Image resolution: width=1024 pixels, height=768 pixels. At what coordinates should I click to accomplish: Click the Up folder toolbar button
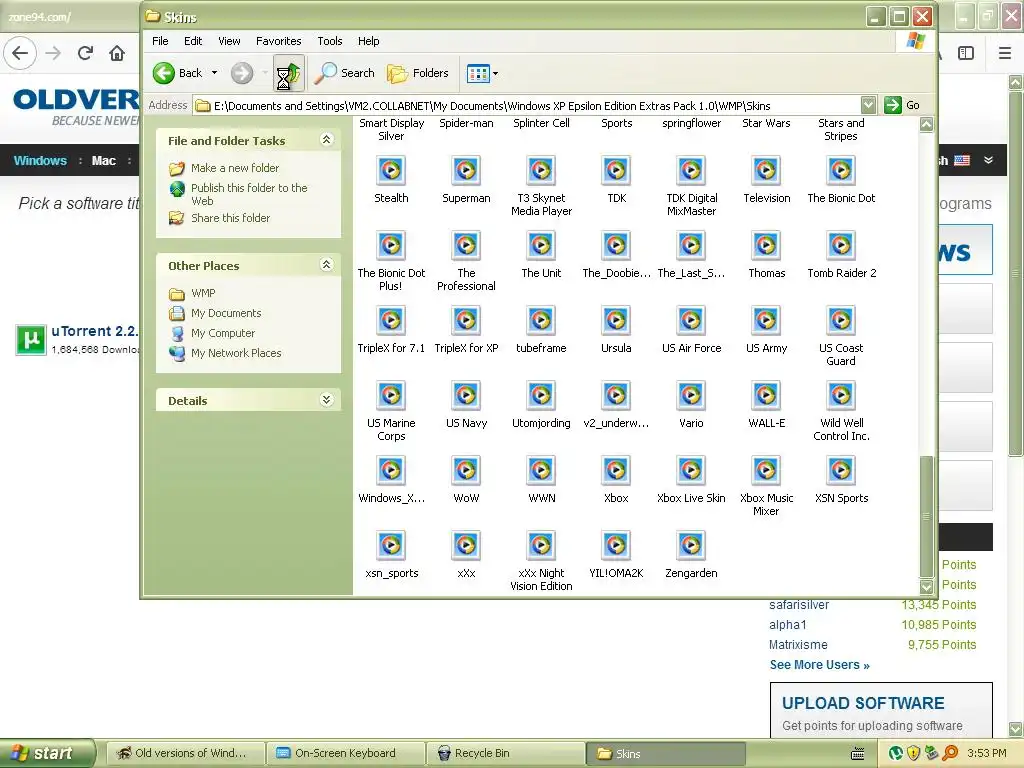pyautogui.click(x=288, y=74)
